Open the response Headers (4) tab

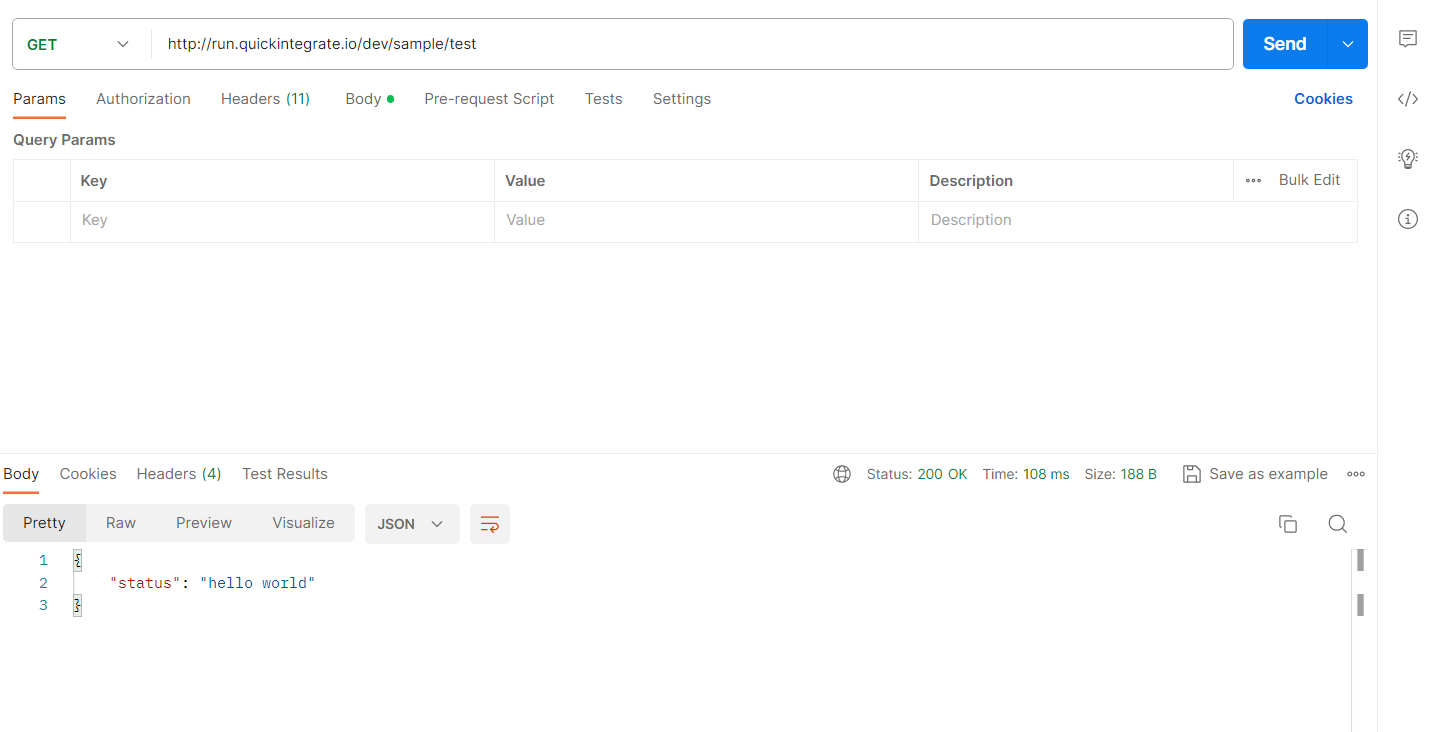[179, 474]
